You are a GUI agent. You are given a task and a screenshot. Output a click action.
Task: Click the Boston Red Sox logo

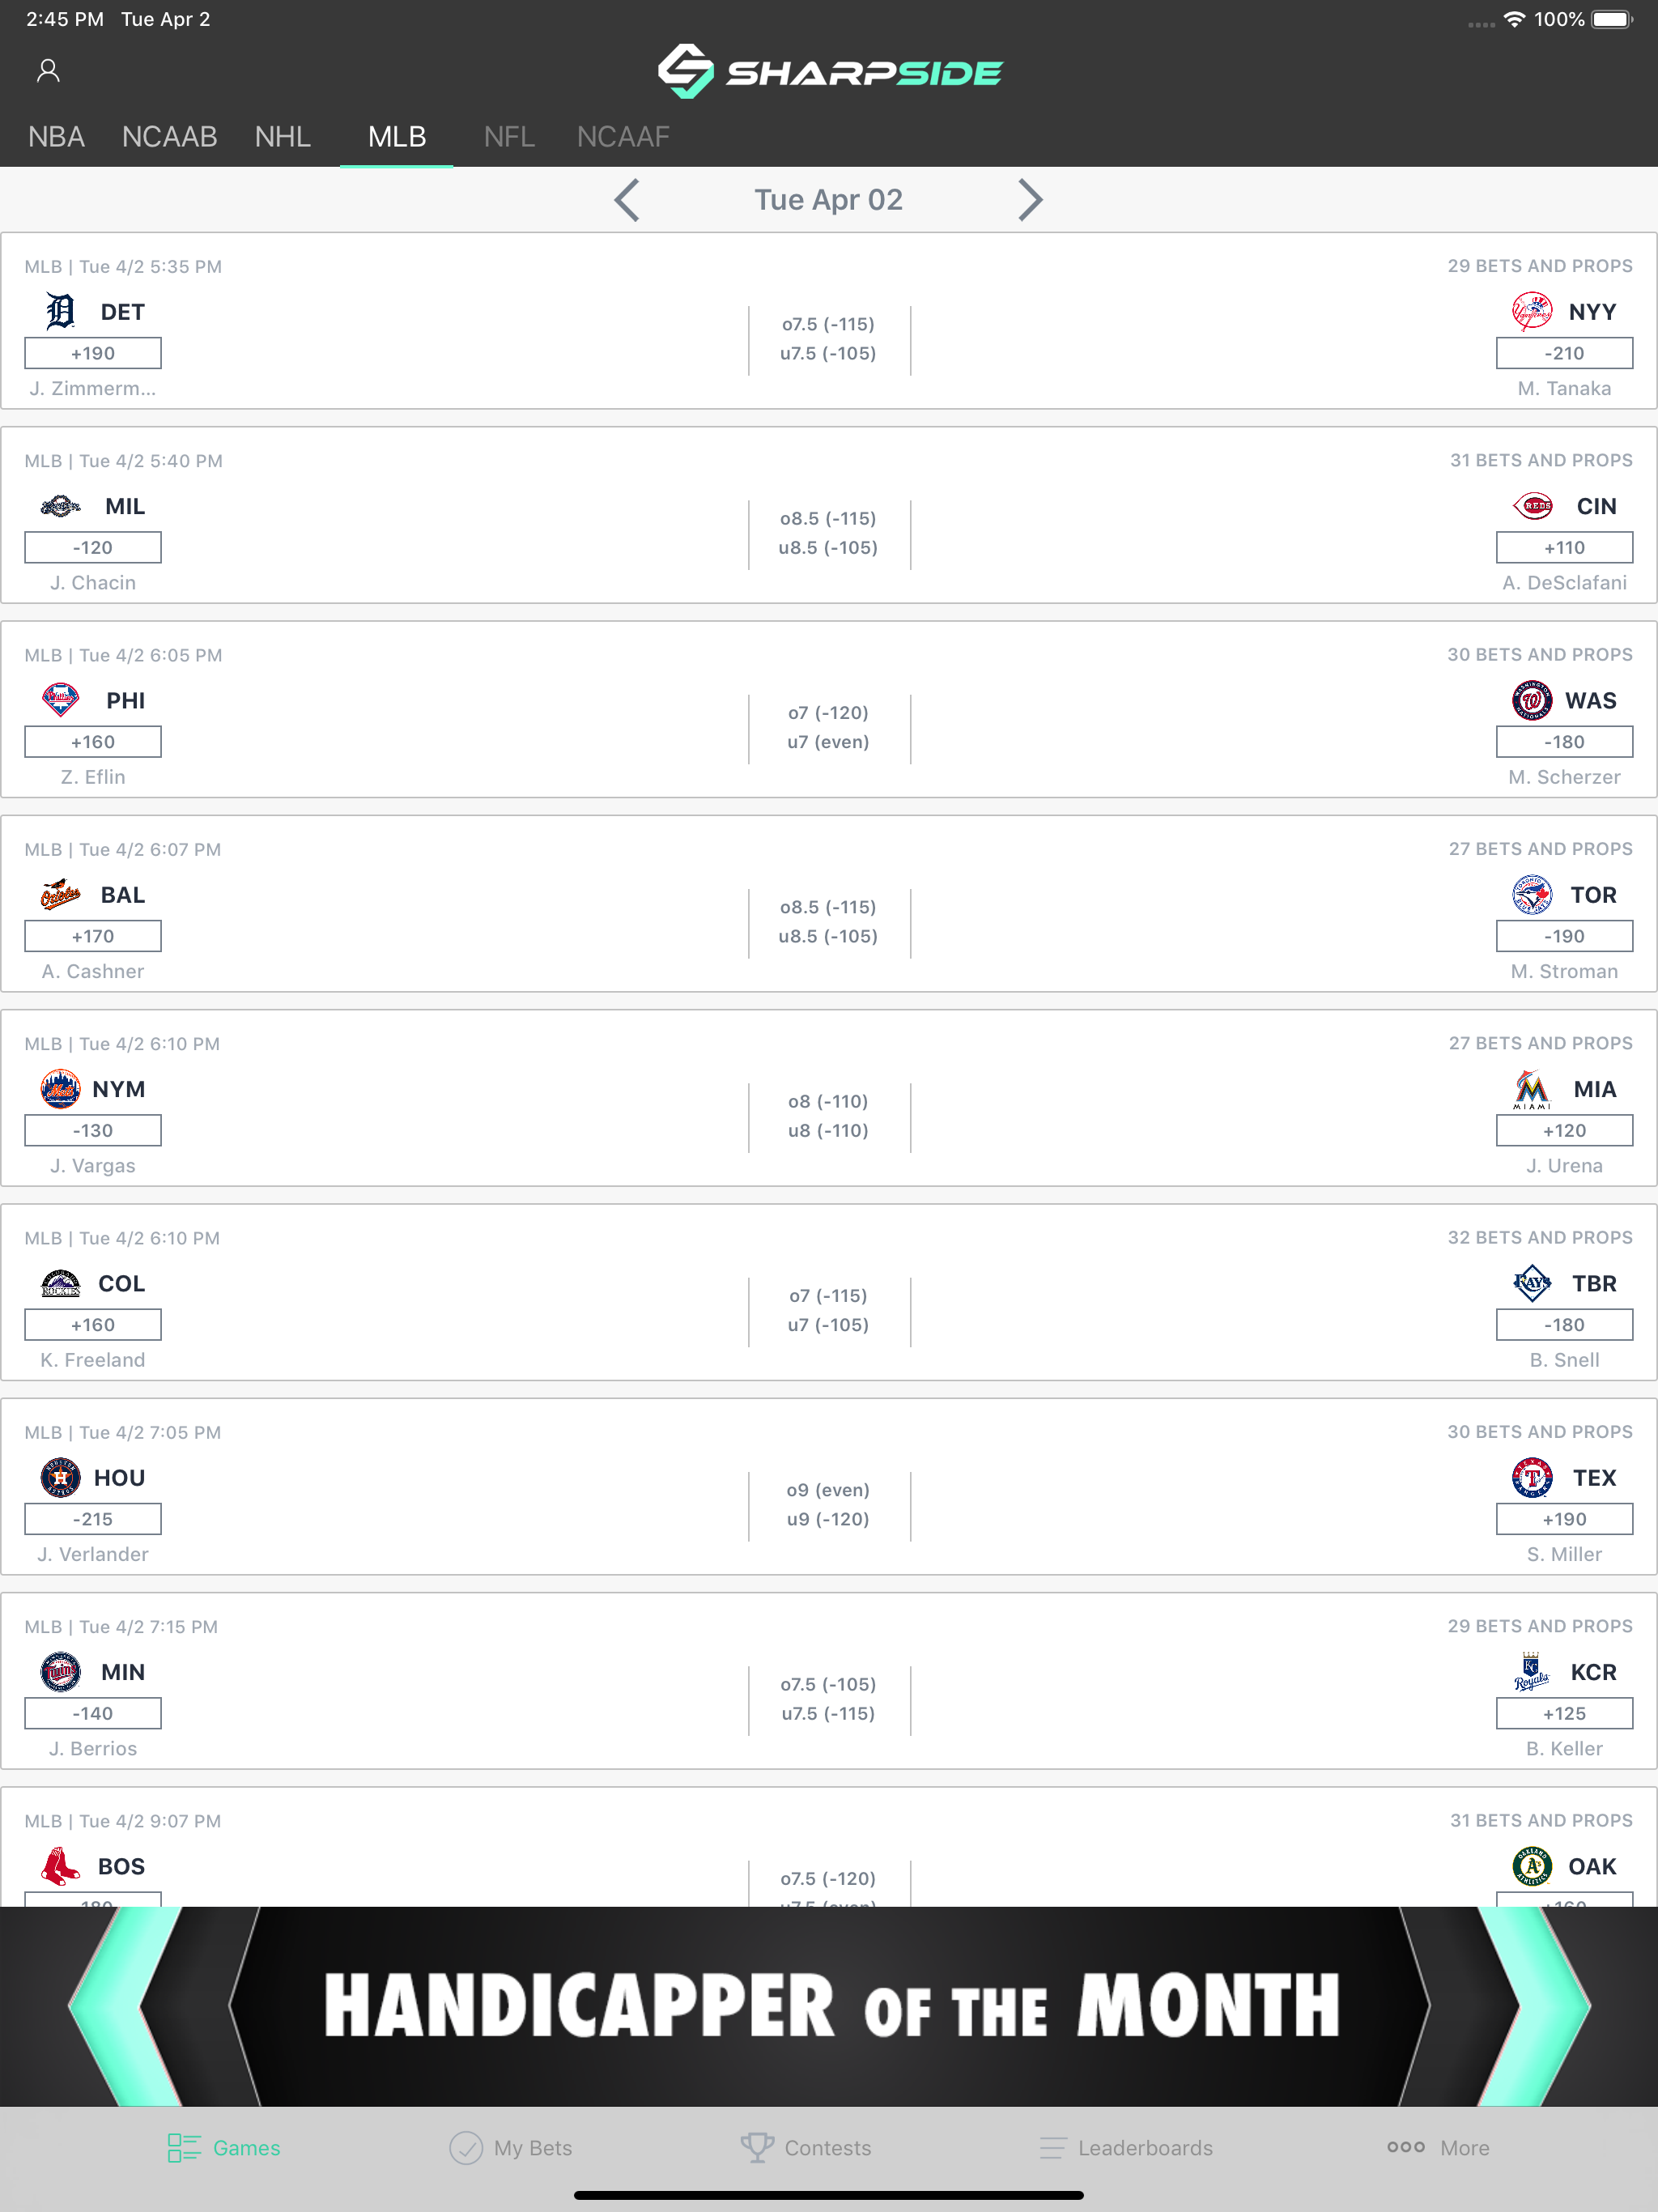click(60, 1866)
